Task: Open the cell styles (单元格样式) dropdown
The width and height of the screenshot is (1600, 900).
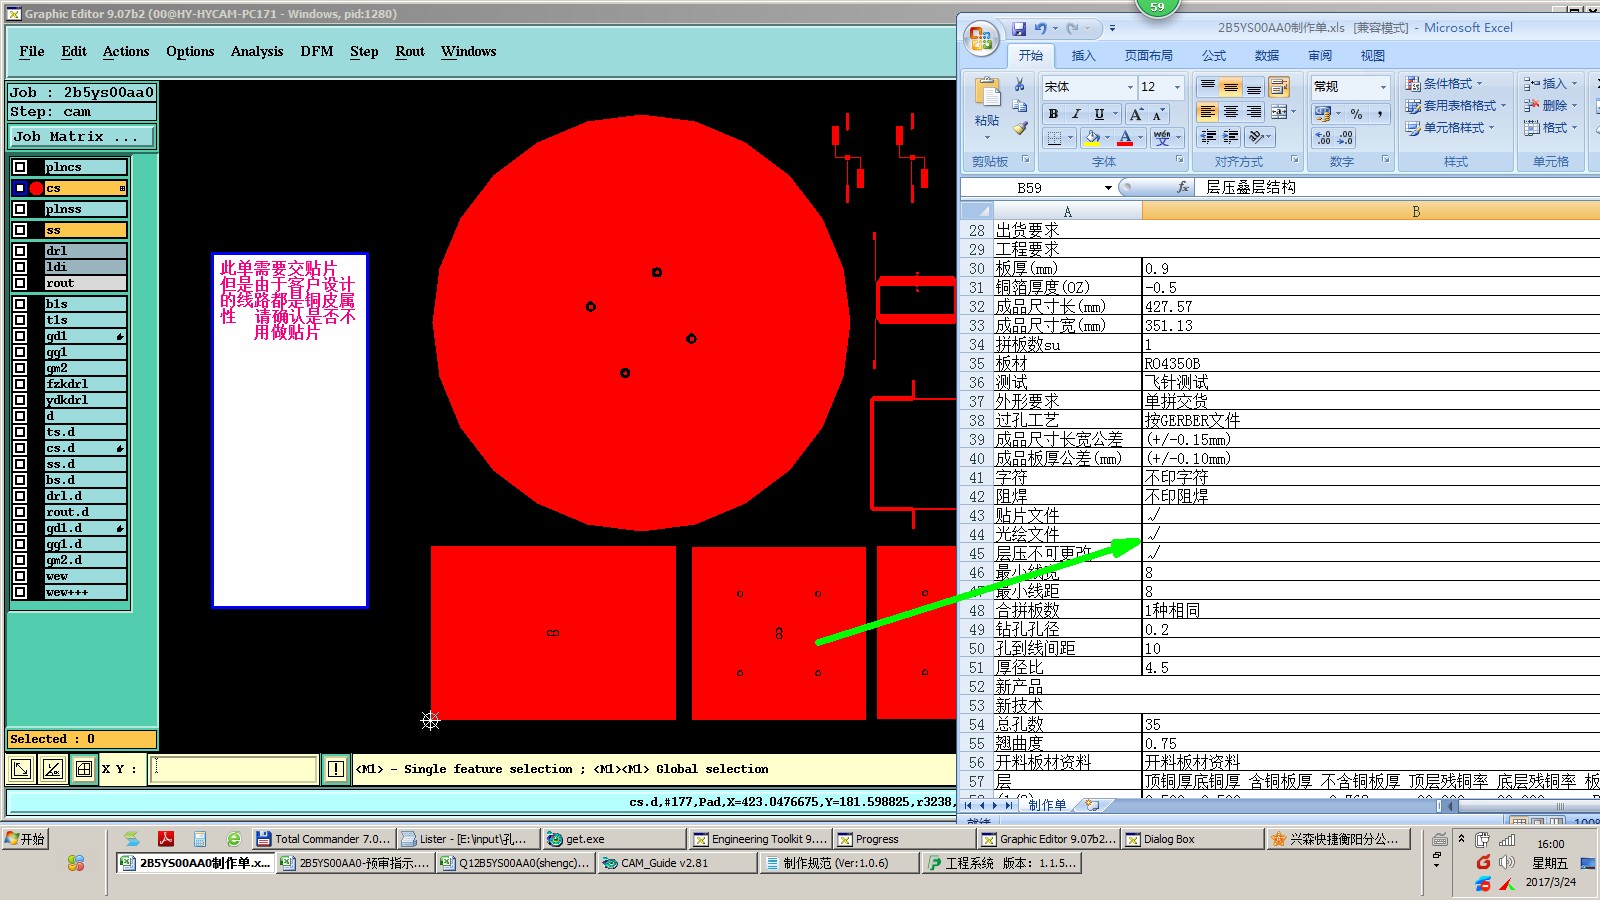Action: 1450,128
